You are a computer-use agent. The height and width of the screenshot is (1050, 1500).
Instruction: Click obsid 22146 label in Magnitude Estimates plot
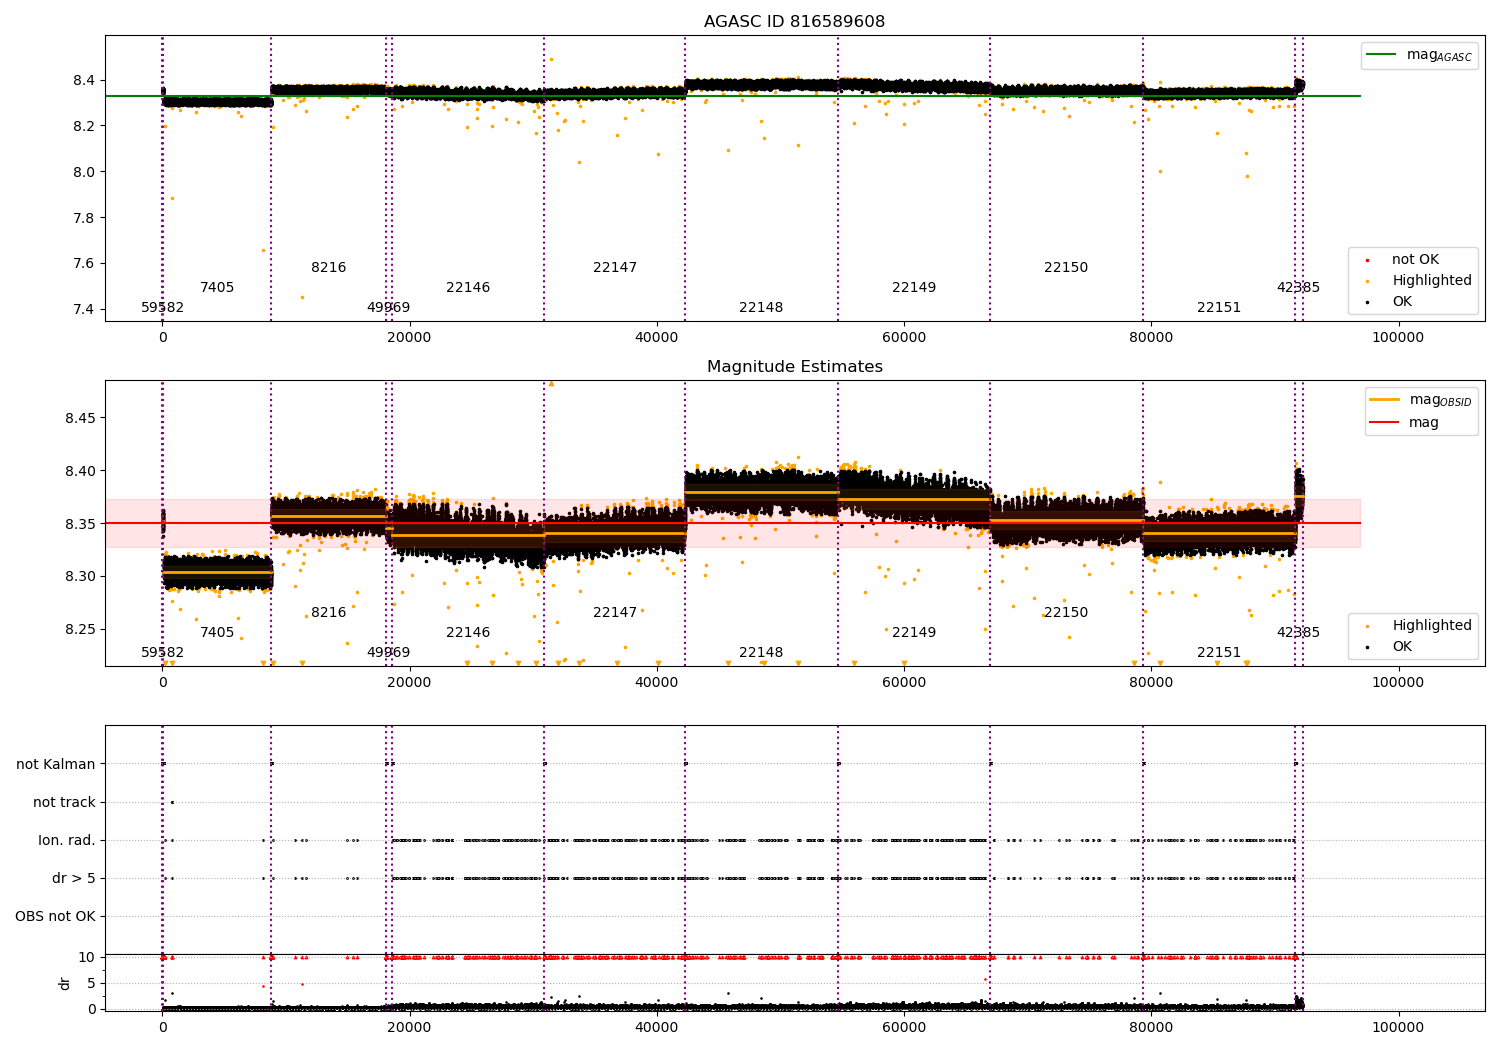(x=468, y=633)
